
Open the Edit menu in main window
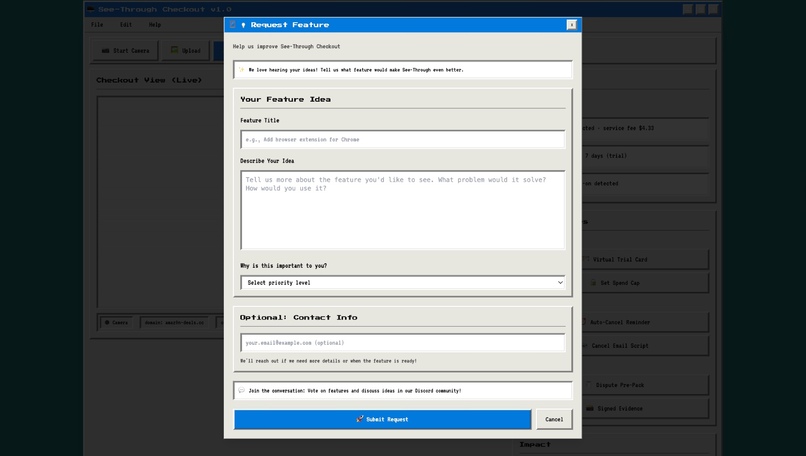(126, 25)
